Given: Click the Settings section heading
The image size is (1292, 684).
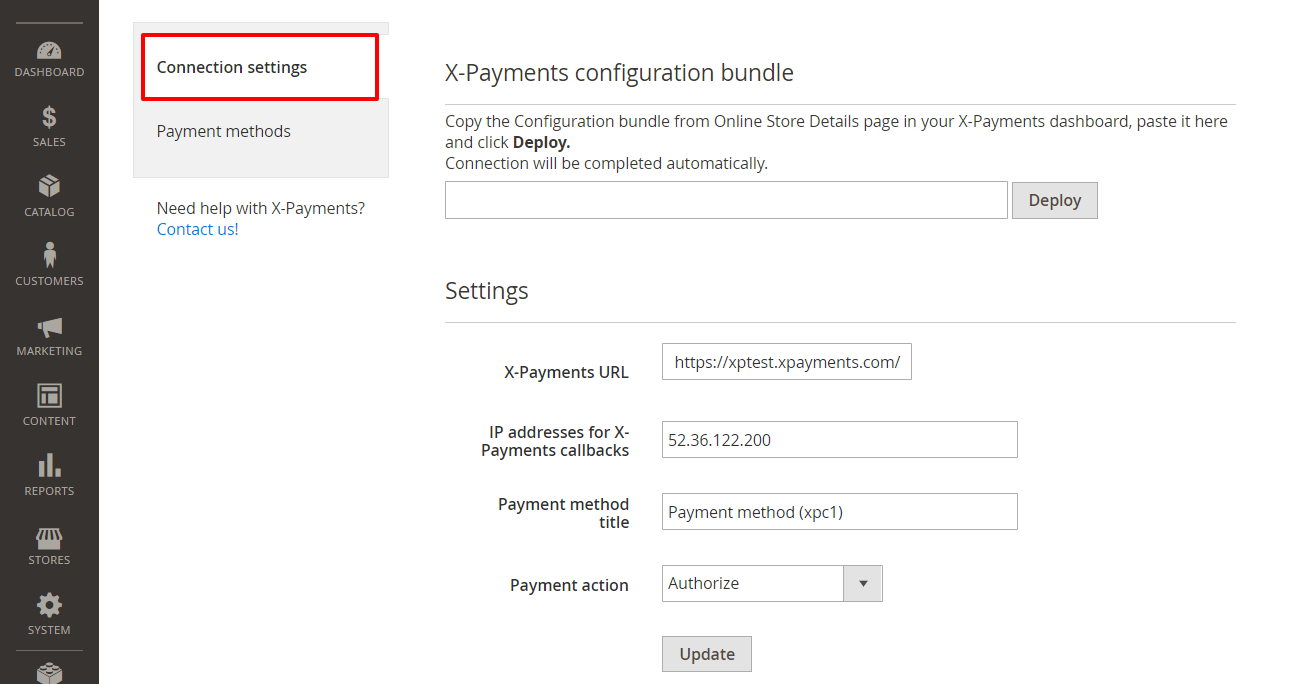Looking at the screenshot, I should pyautogui.click(x=487, y=291).
